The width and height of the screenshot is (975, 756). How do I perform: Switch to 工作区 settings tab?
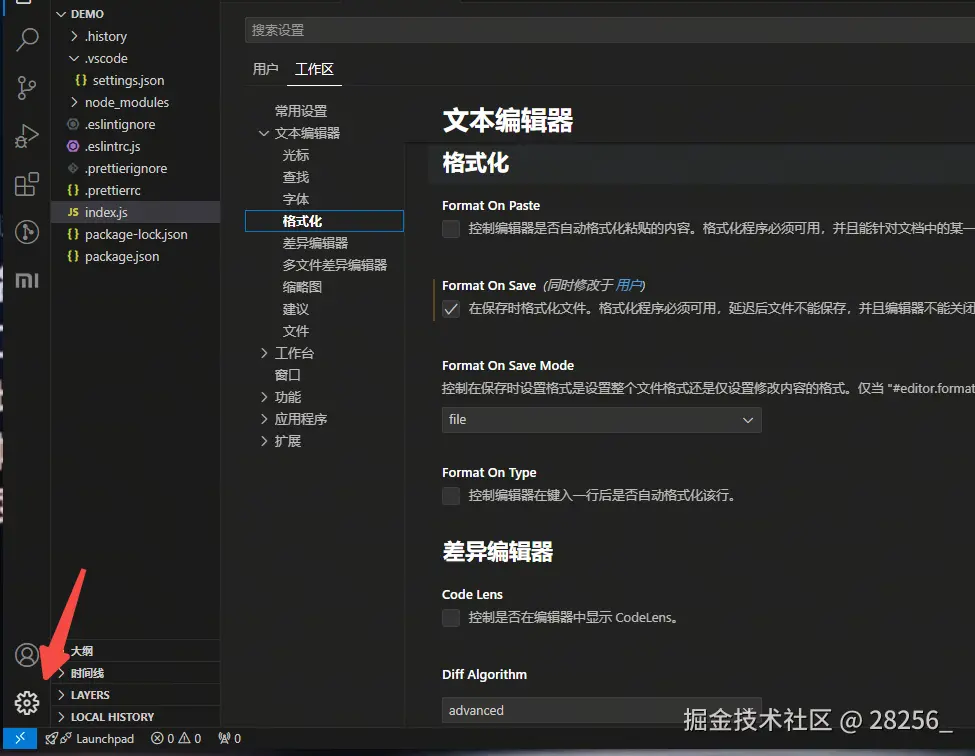click(314, 69)
